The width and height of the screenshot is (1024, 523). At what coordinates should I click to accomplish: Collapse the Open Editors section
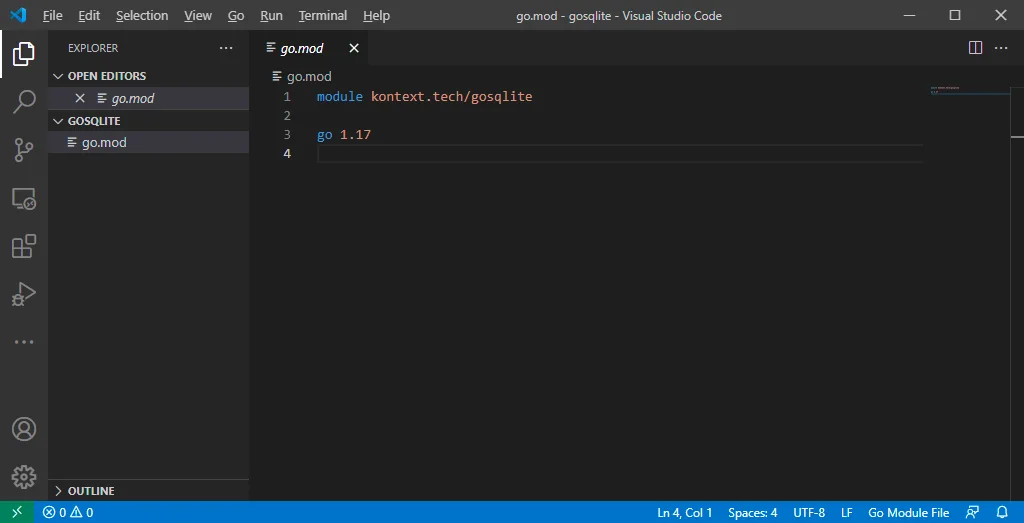pos(106,76)
